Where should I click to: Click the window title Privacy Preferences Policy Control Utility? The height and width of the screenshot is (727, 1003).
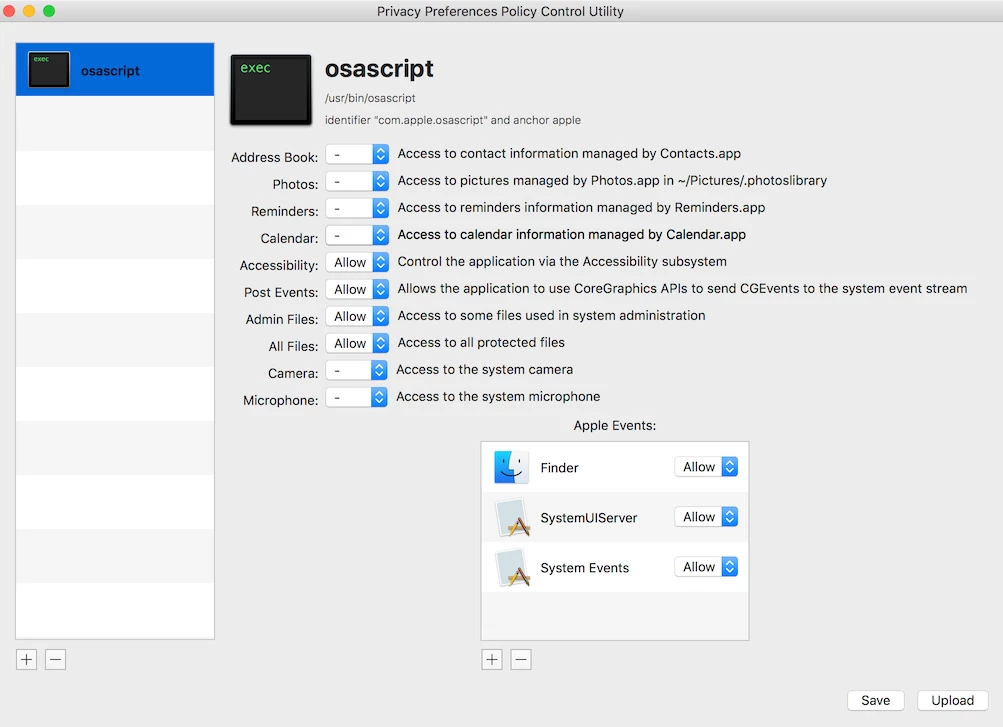coord(500,12)
